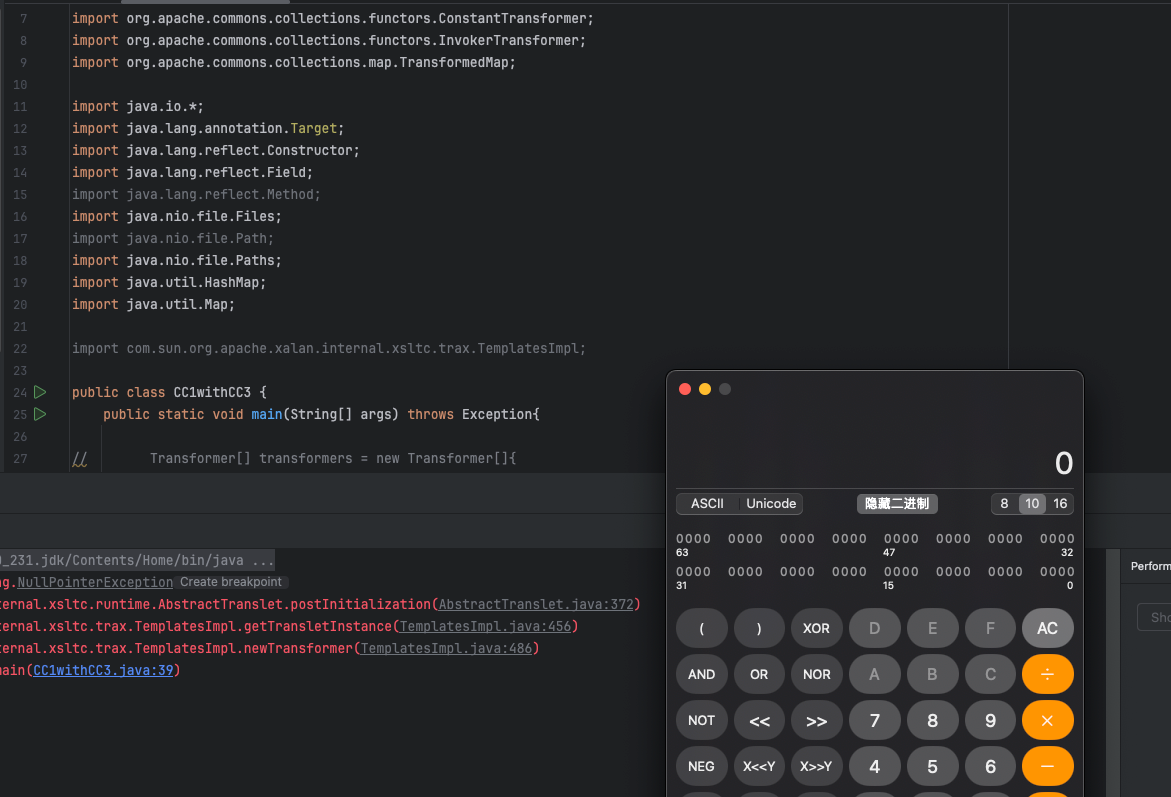Toggle binary bit group labeled 15
Image resolution: width=1171 pixels, height=797 pixels.
click(x=901, y=571)
